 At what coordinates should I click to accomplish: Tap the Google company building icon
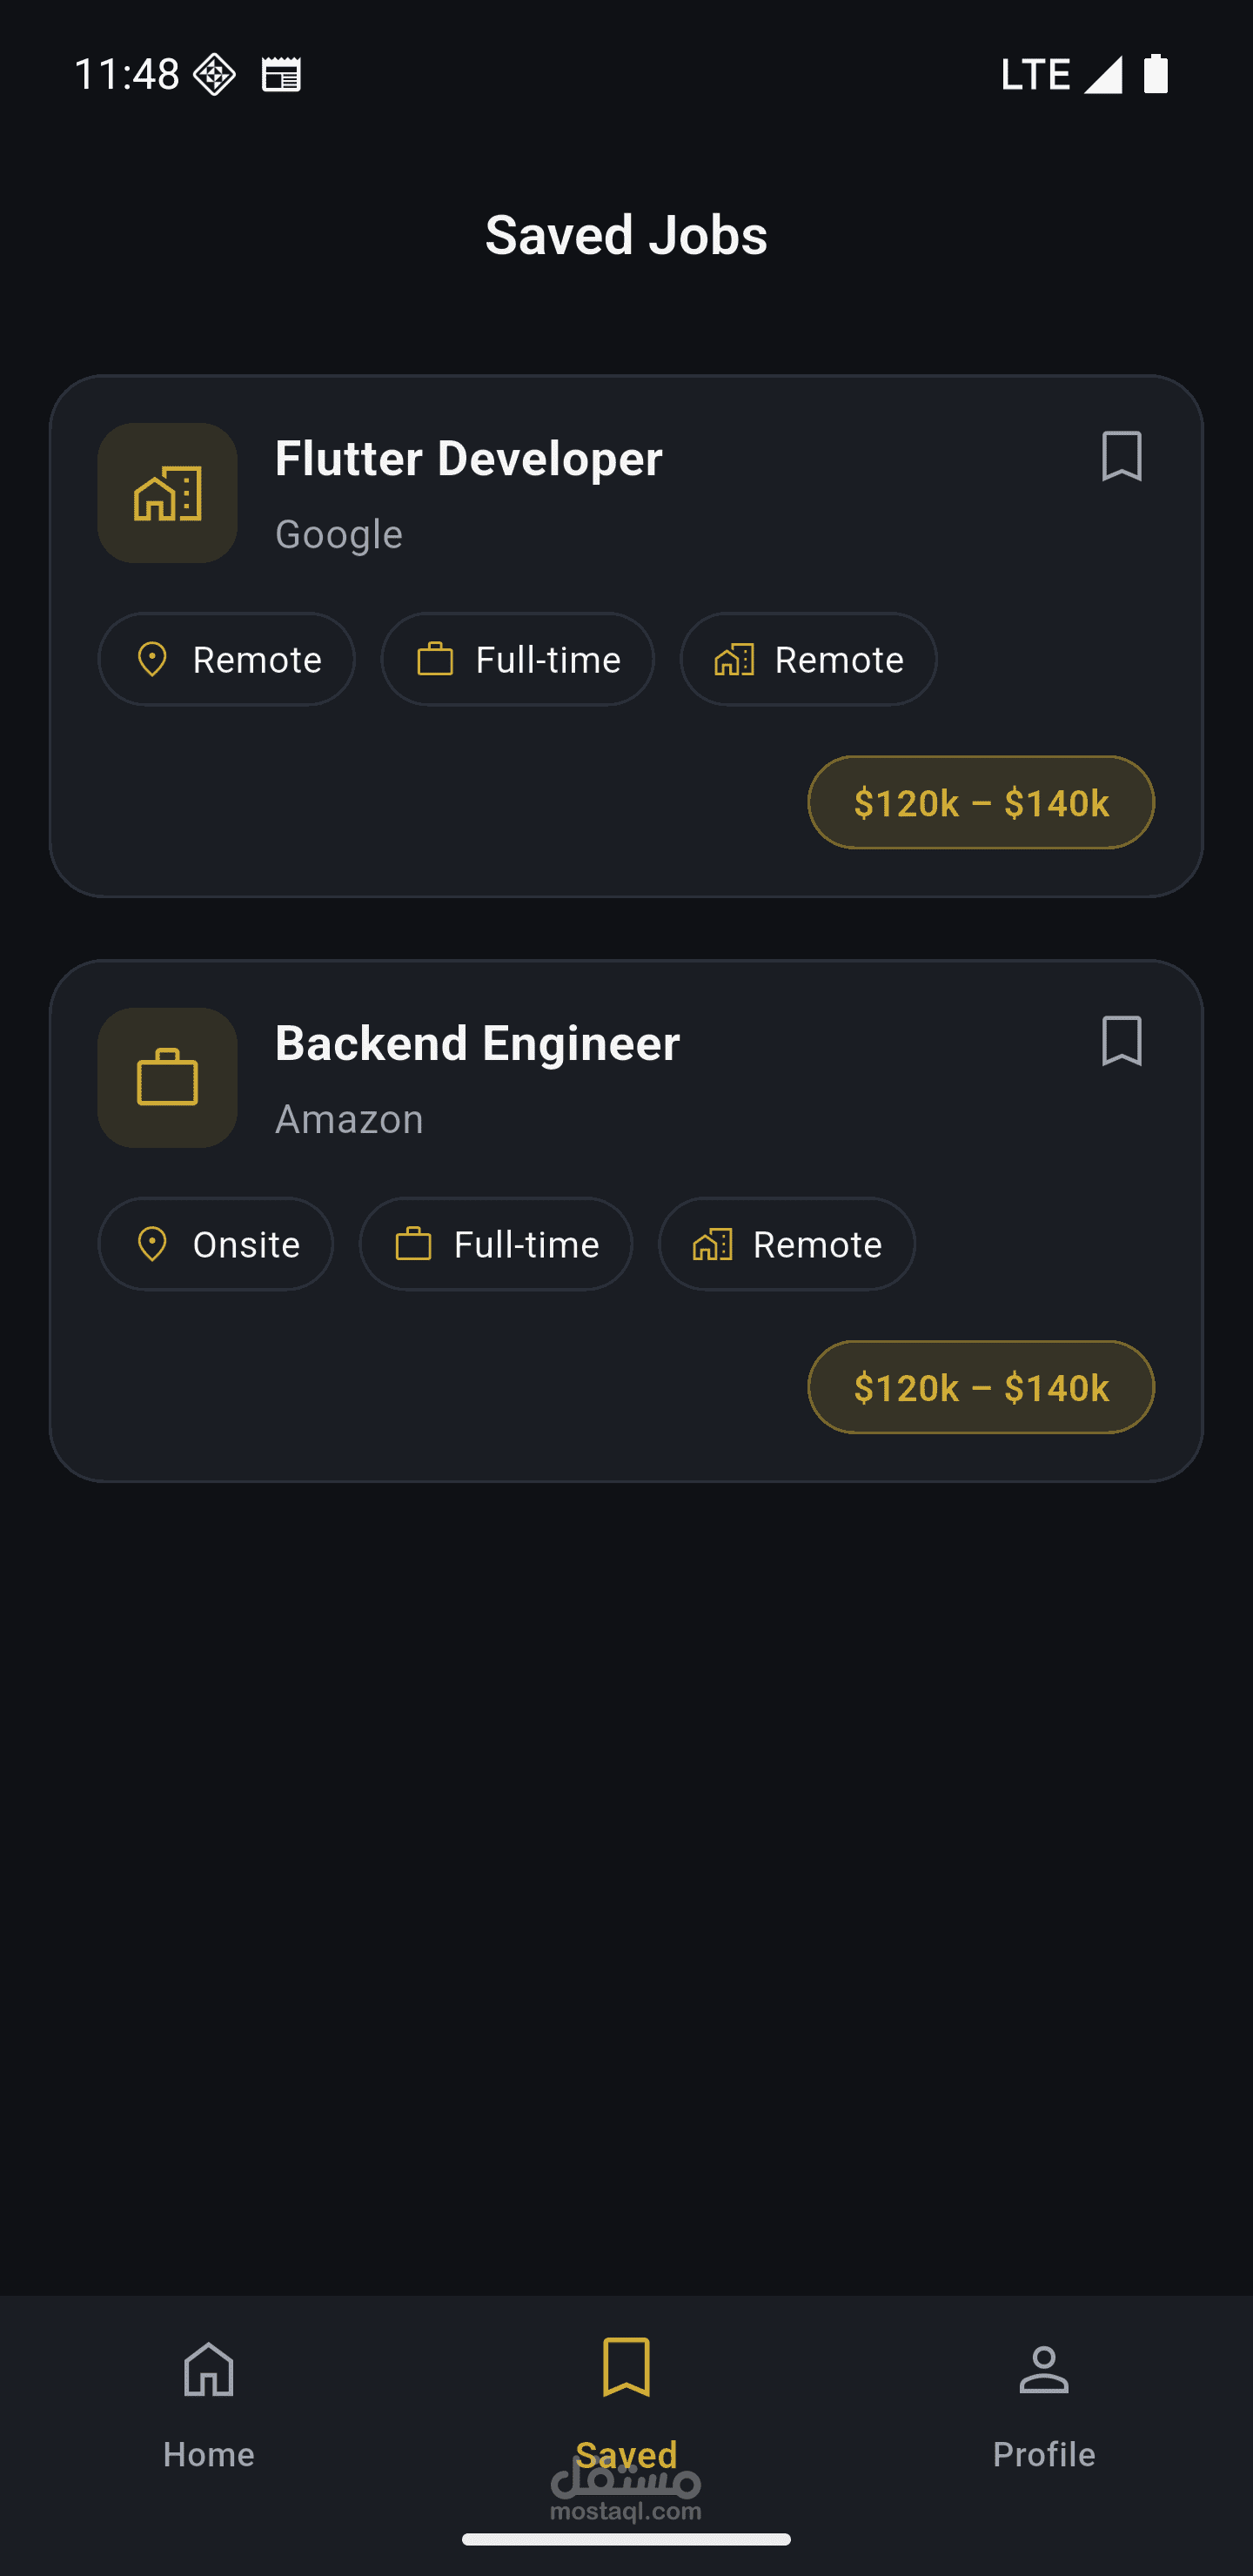[167, 493]
